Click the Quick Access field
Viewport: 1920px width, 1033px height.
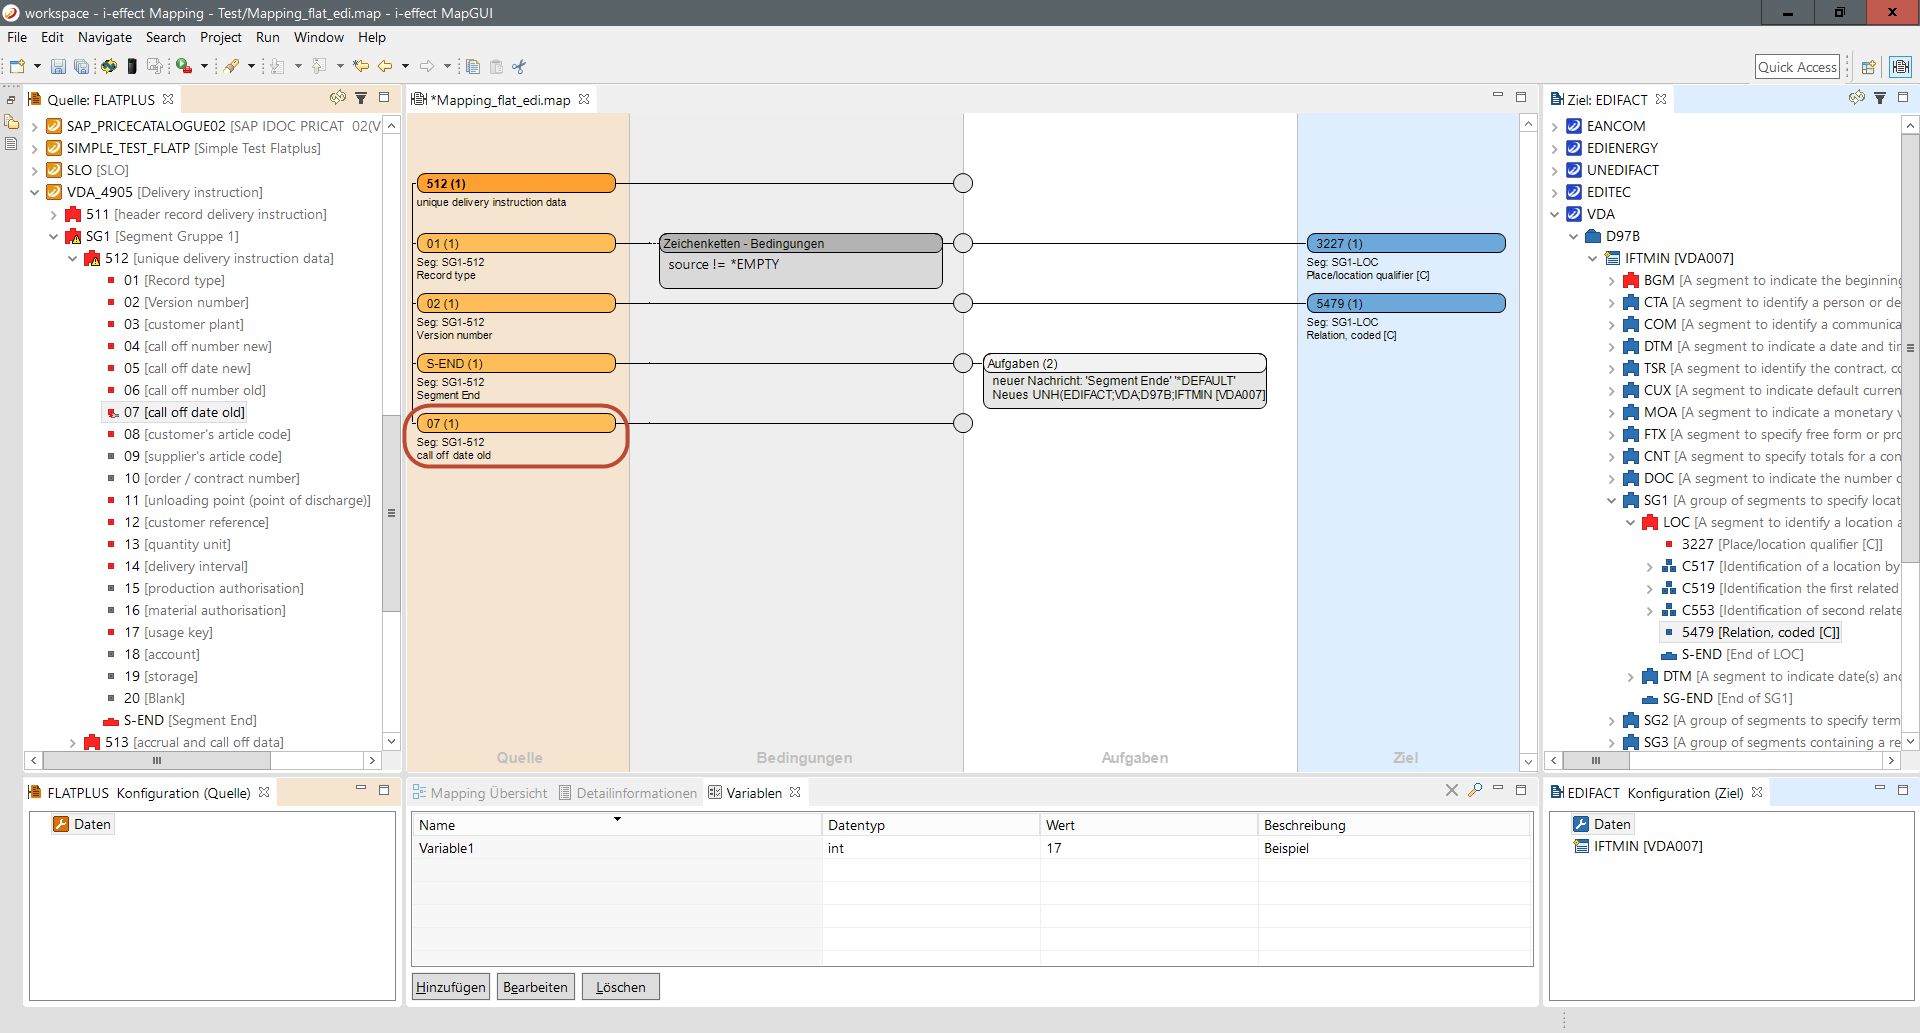(x=1797, y=67)
